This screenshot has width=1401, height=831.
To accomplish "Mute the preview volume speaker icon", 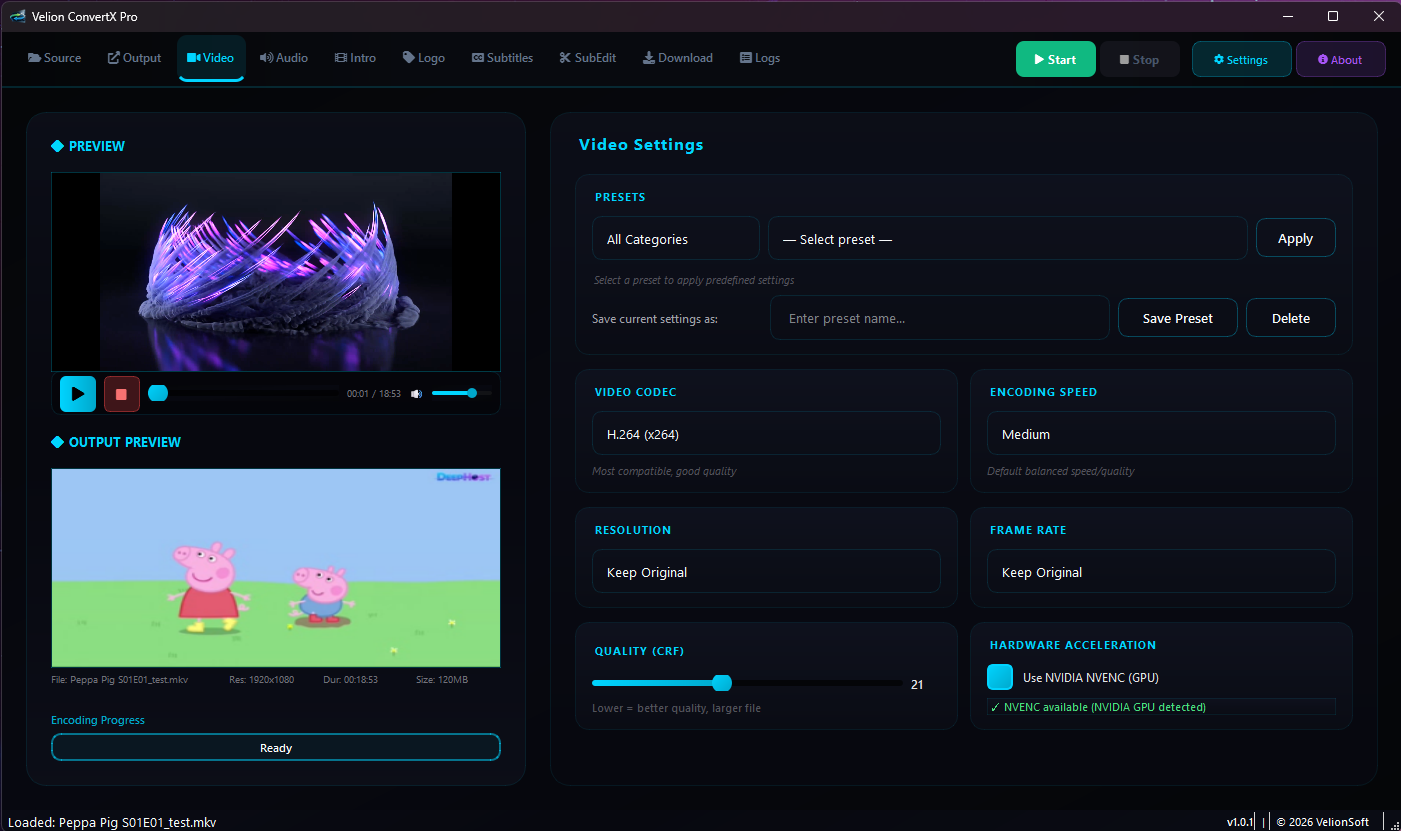I will click(x=416, y=394).
